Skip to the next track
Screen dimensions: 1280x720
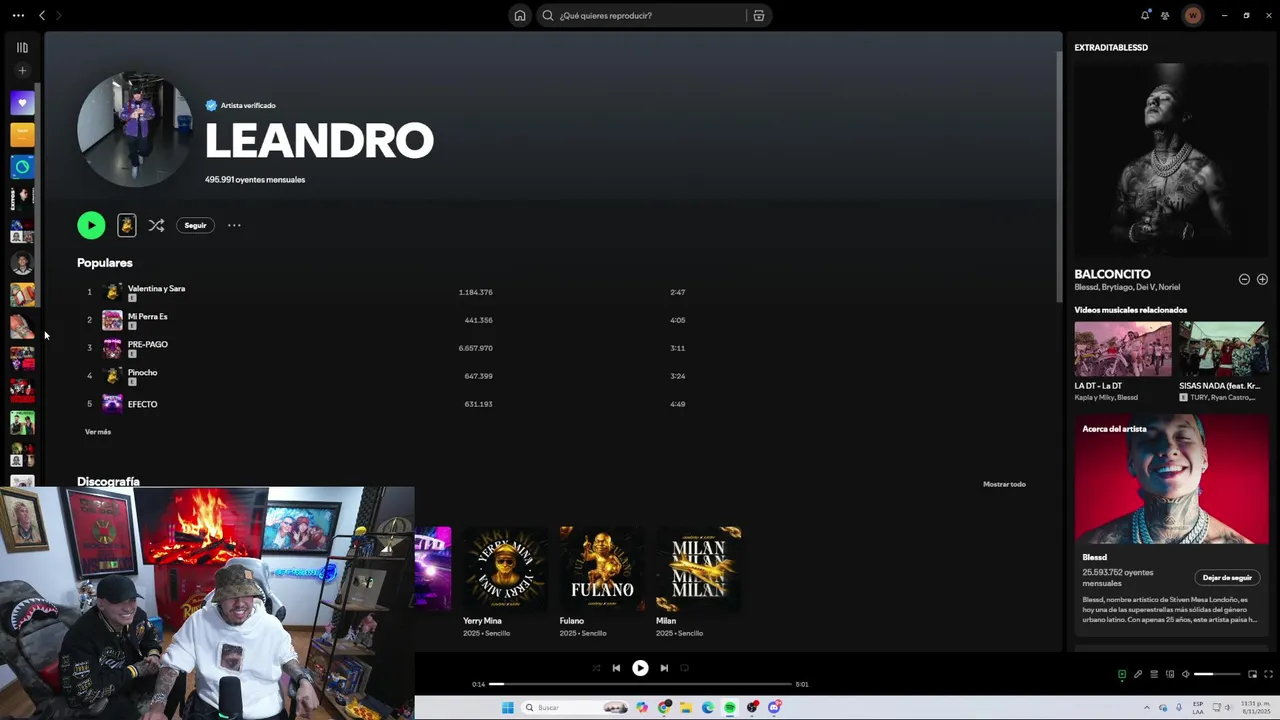tap(664, 668)
